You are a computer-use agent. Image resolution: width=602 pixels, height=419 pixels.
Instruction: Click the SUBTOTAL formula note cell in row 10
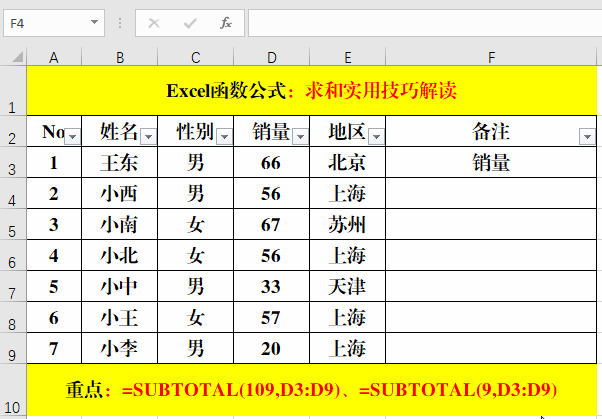pos(312,390)
